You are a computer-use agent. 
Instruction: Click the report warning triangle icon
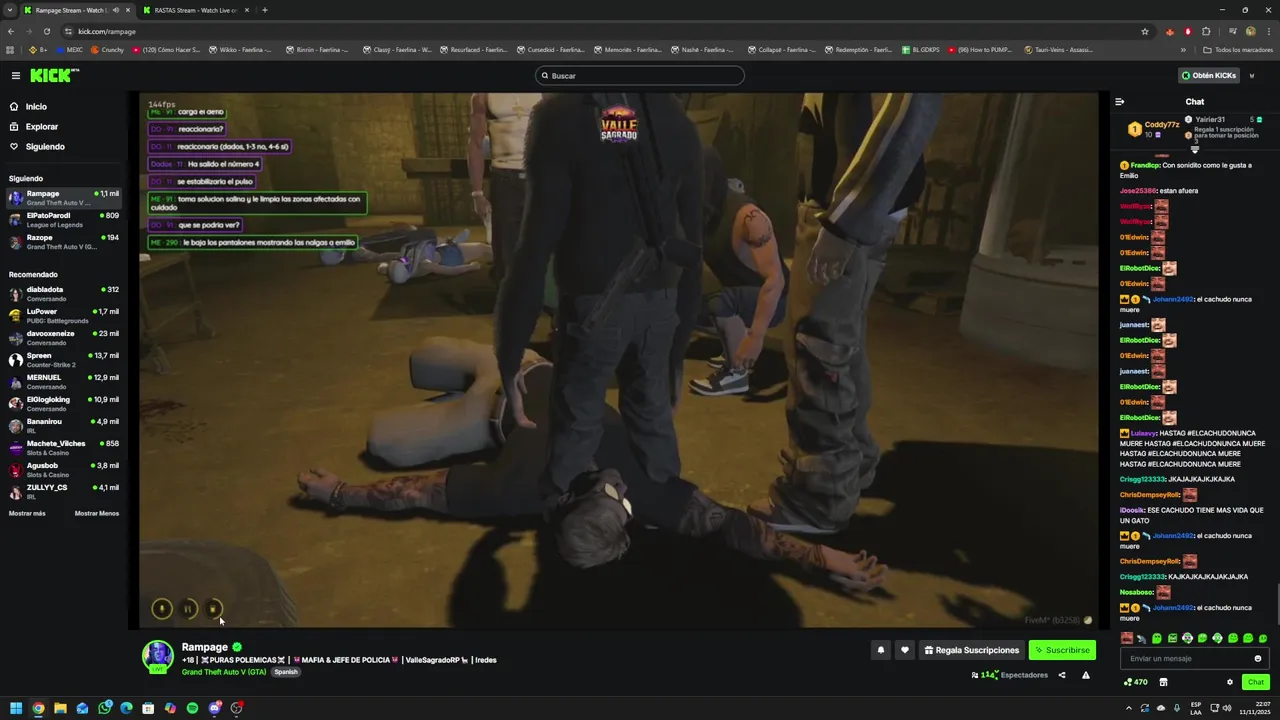[x=1085, y=675]
